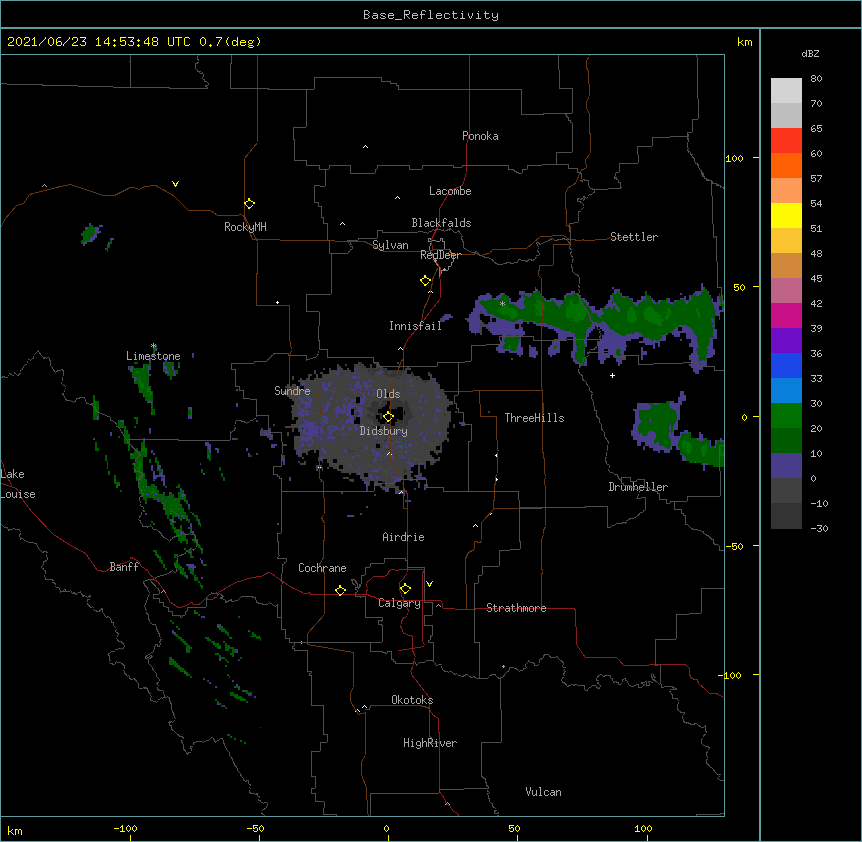Select the Didsbury town label

pos(384,431)
